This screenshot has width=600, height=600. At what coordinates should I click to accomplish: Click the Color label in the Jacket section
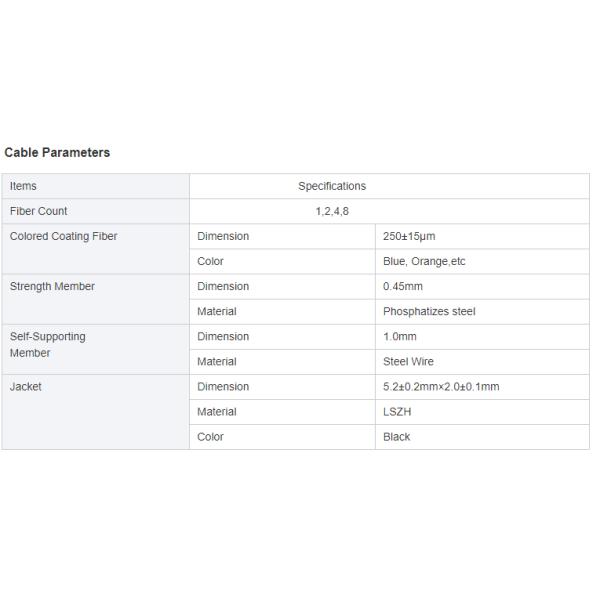211,436
